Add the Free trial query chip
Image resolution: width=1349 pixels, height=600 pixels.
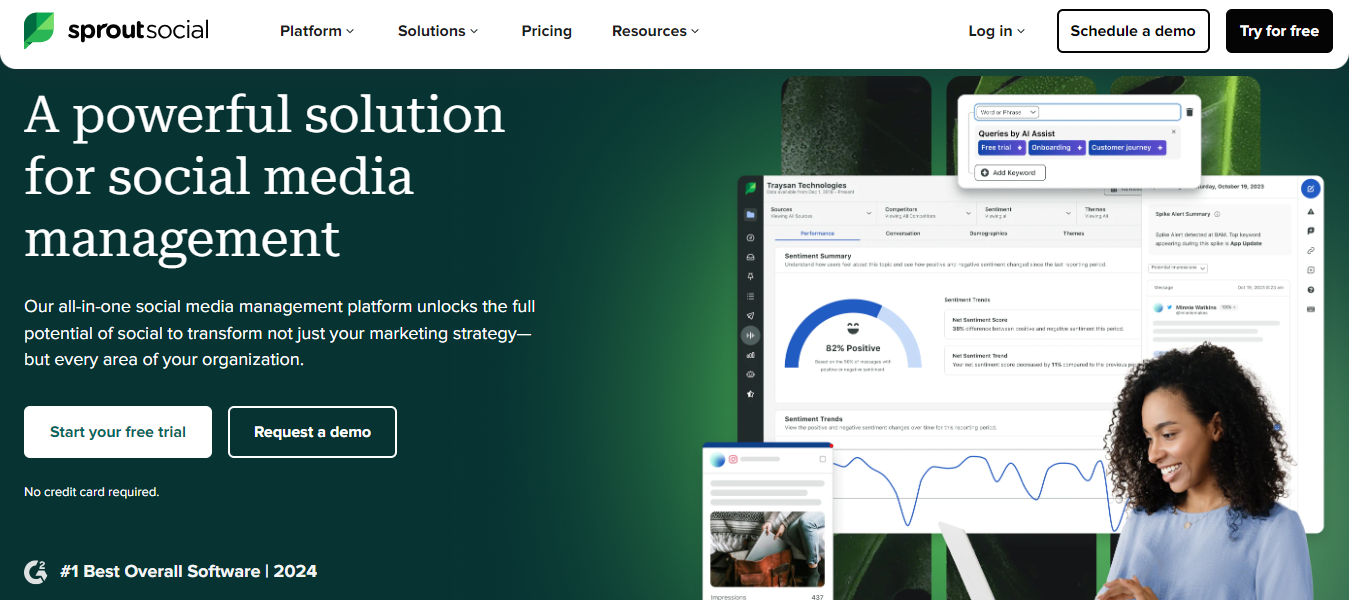(x=1001, y=147)
